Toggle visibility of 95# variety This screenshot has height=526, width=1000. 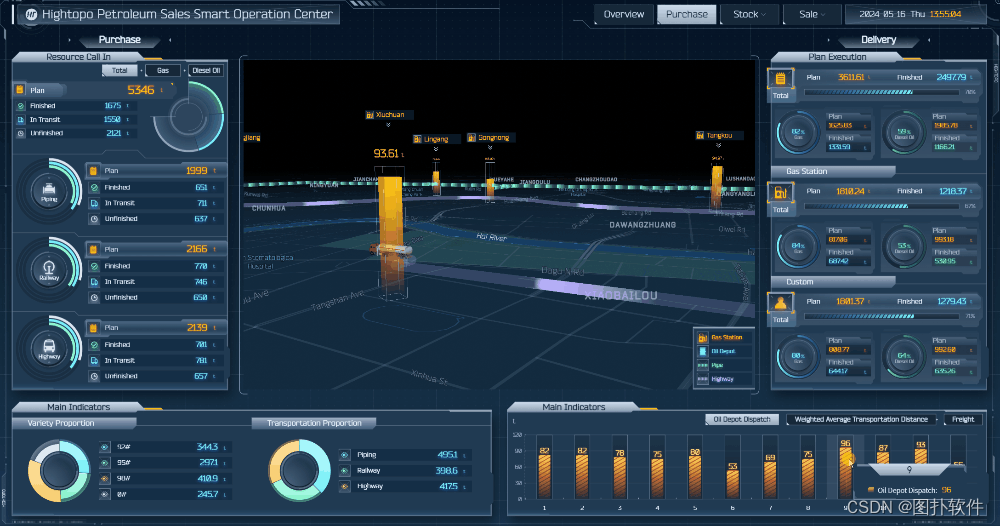click(x=105, y=463)
